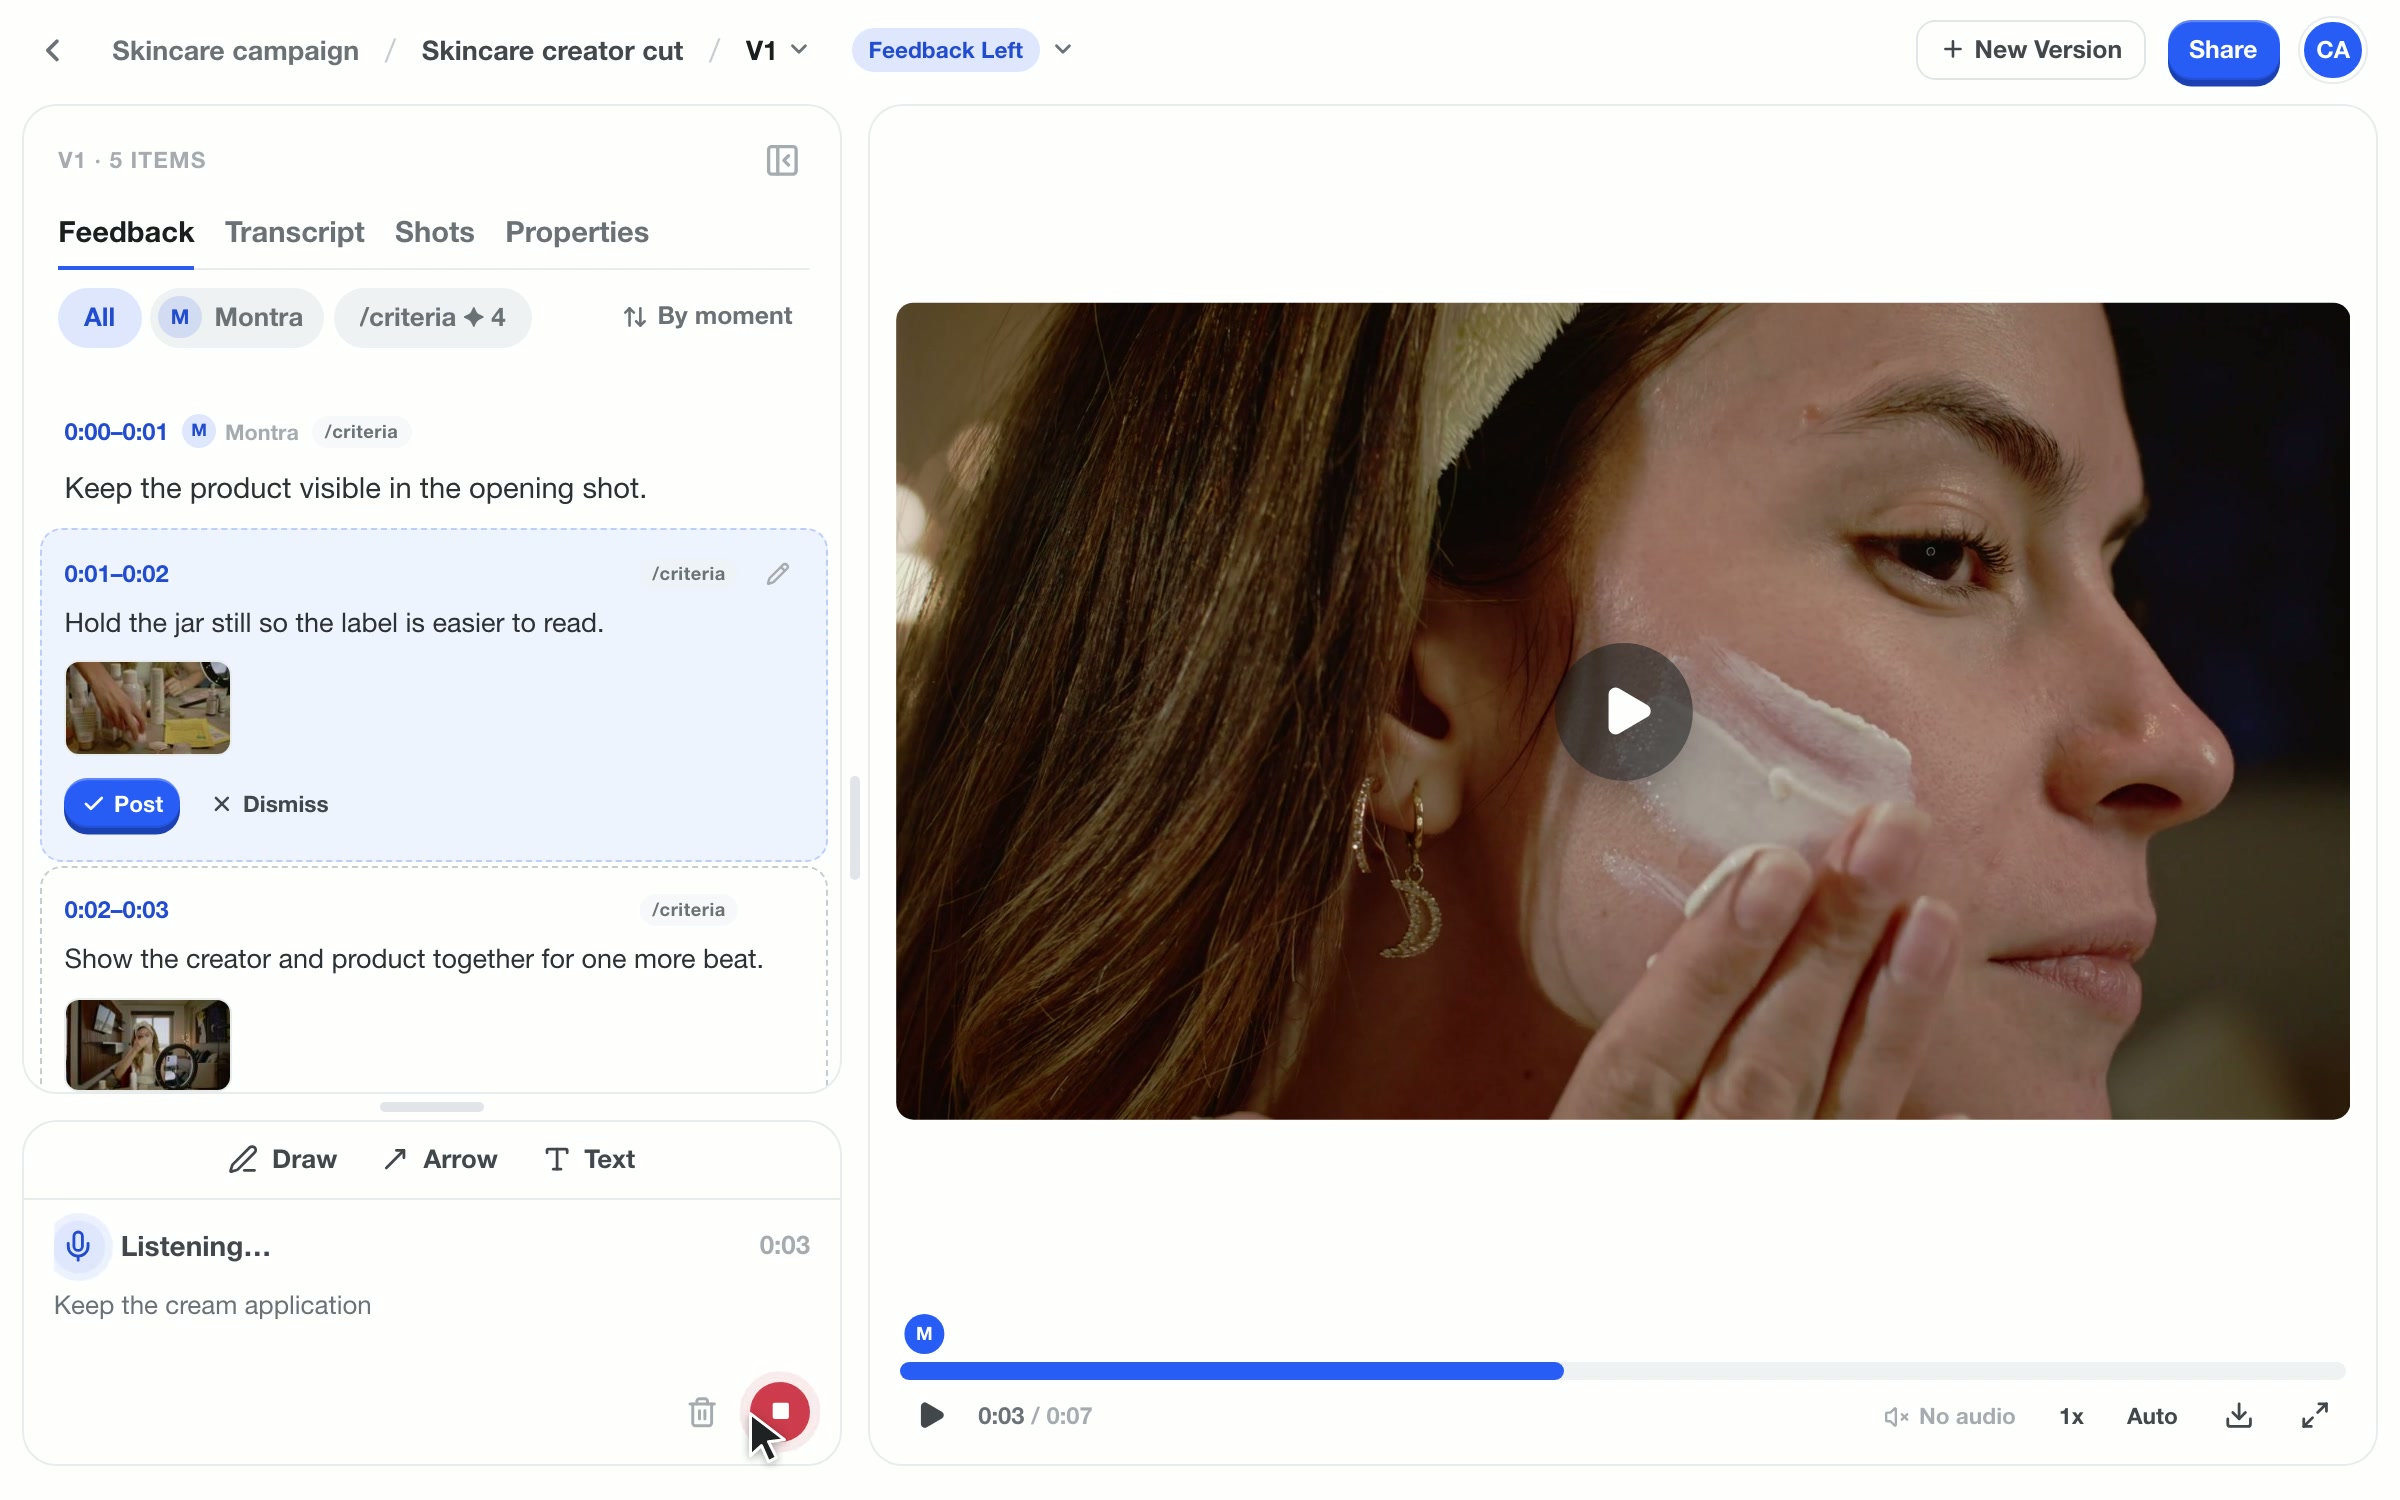This screenshot has width=2400, height=1500.
Task: Open the Auto quality menu
Action: tap(2152, 1416)
